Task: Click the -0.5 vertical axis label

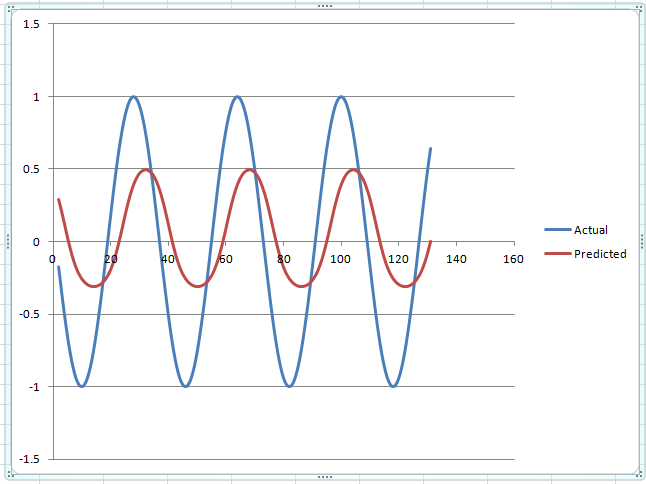Action: pyautogui.click(x=29, y=314)
